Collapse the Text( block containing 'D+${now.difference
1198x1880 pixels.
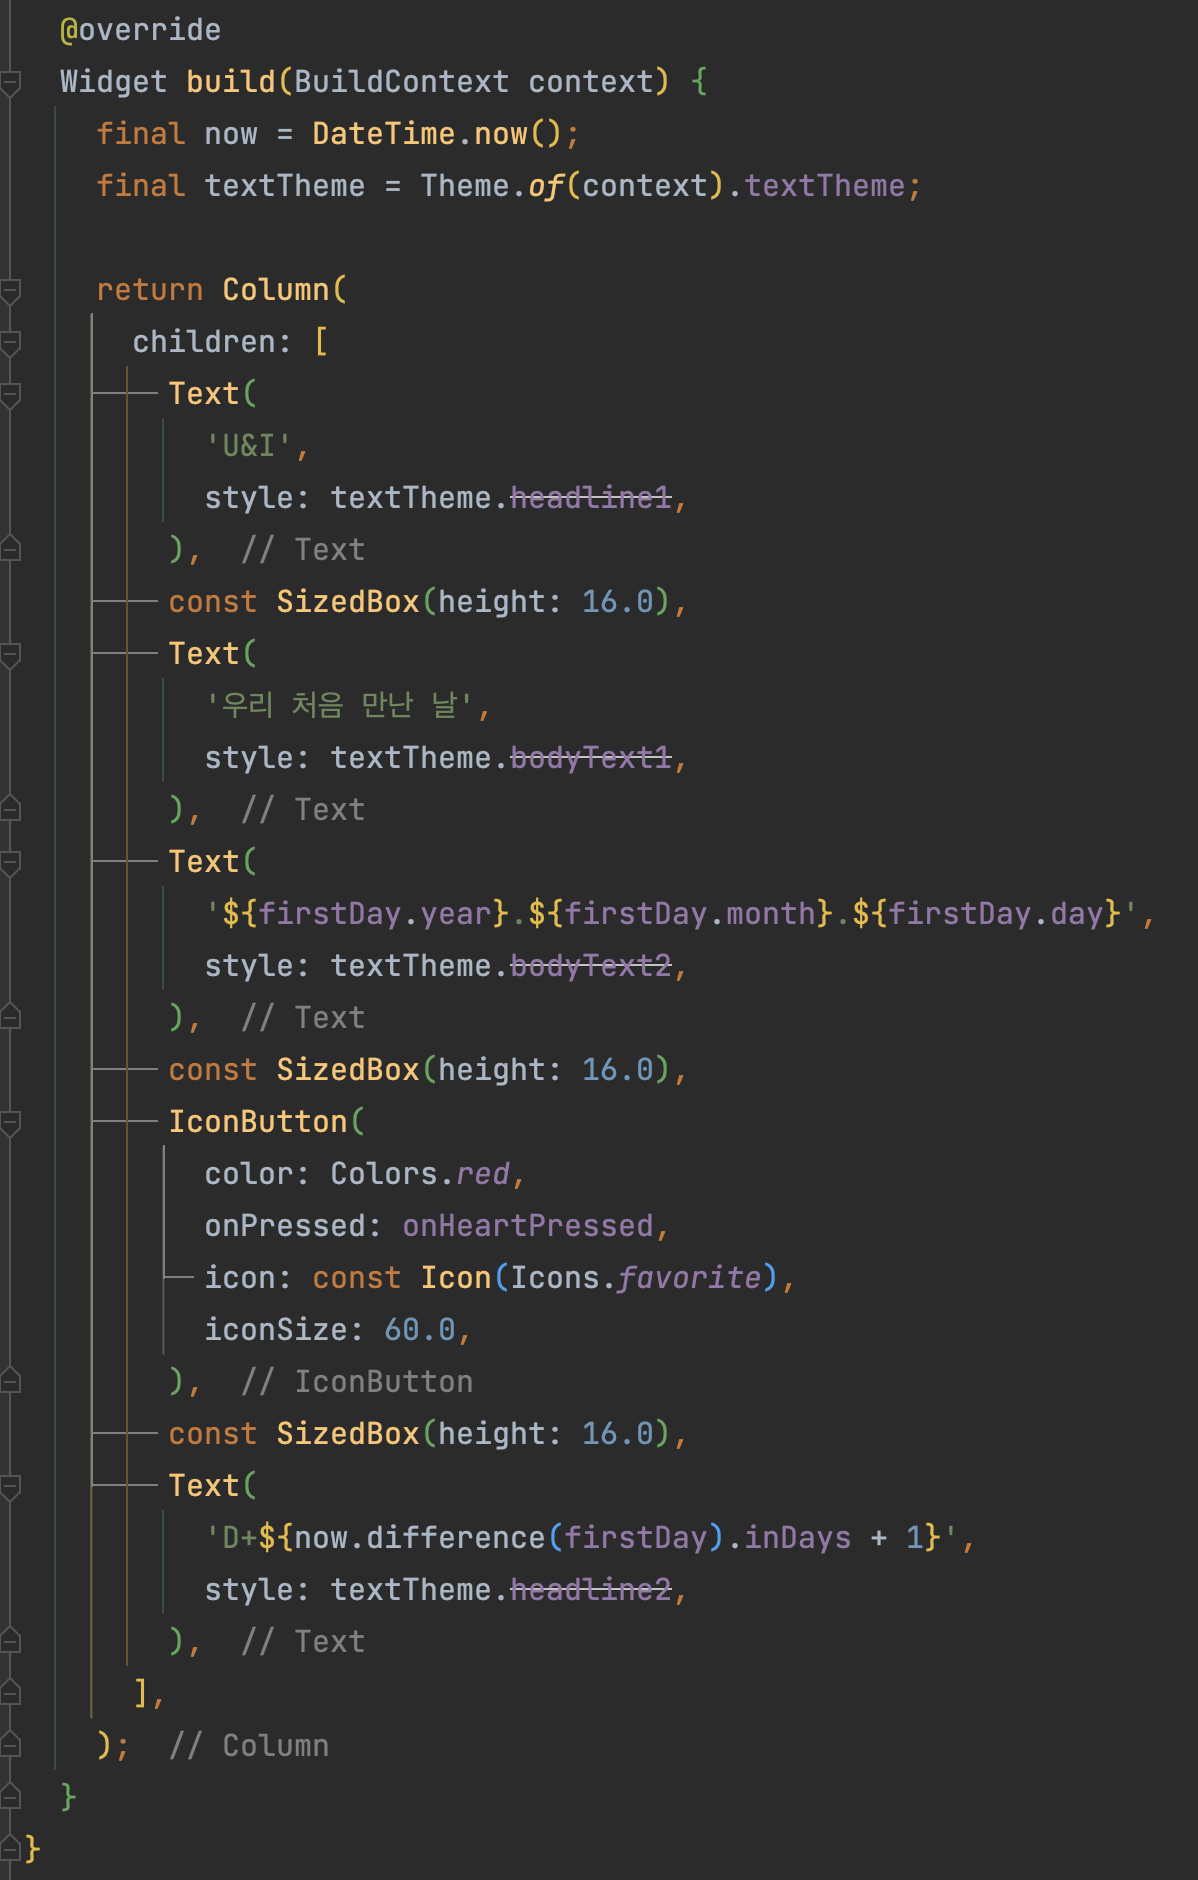click(x=10, y=1487)
